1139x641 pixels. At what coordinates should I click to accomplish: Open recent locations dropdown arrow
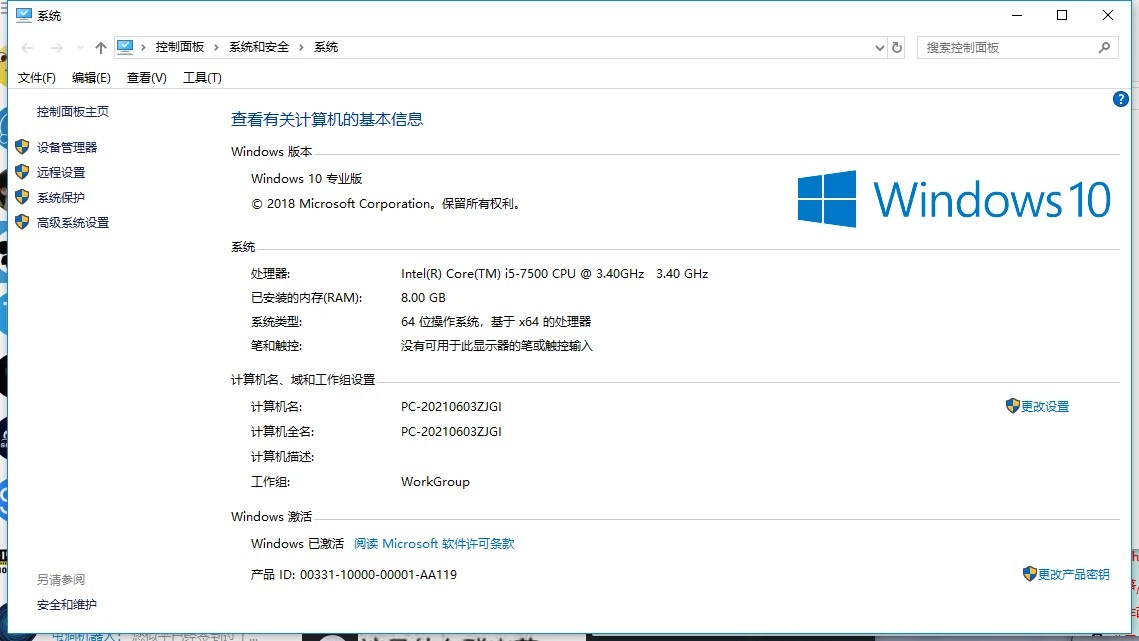point(80,48)
